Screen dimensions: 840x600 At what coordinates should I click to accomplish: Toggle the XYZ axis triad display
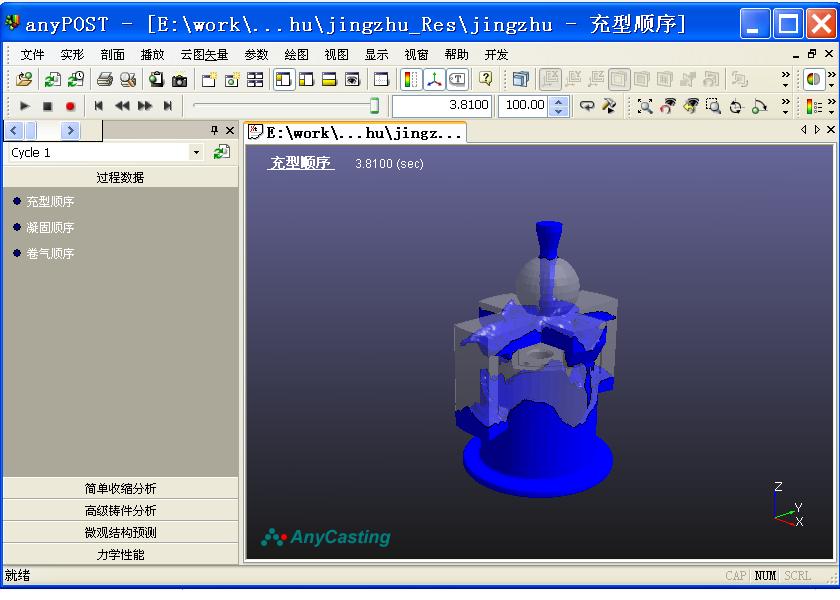pyautogui.click(x=434, y=80)
